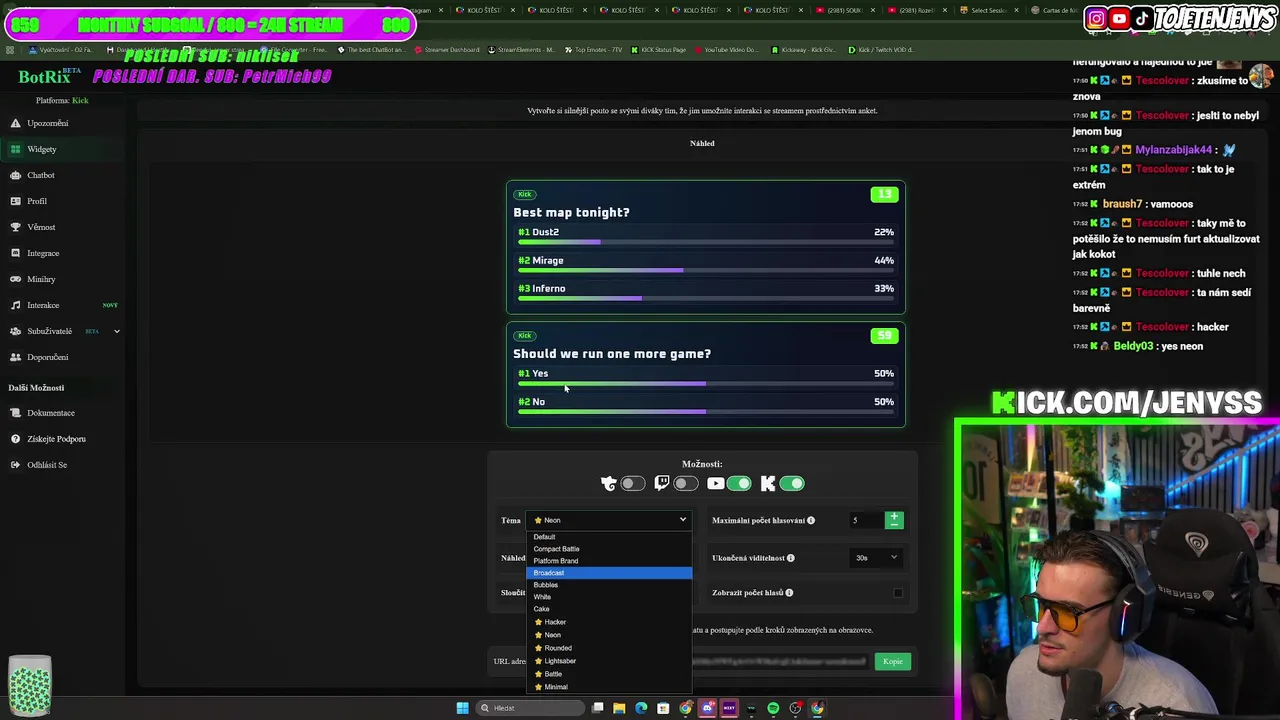The height and width of the screenshot is (720, 1280).
Task: Select Neon option in theme list
Action: 609,635
